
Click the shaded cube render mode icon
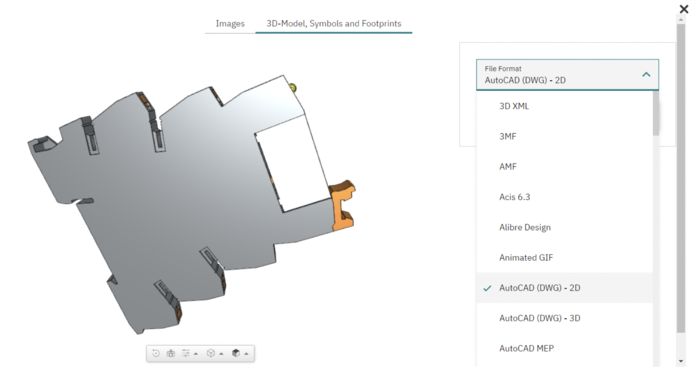tap(236, 353)
